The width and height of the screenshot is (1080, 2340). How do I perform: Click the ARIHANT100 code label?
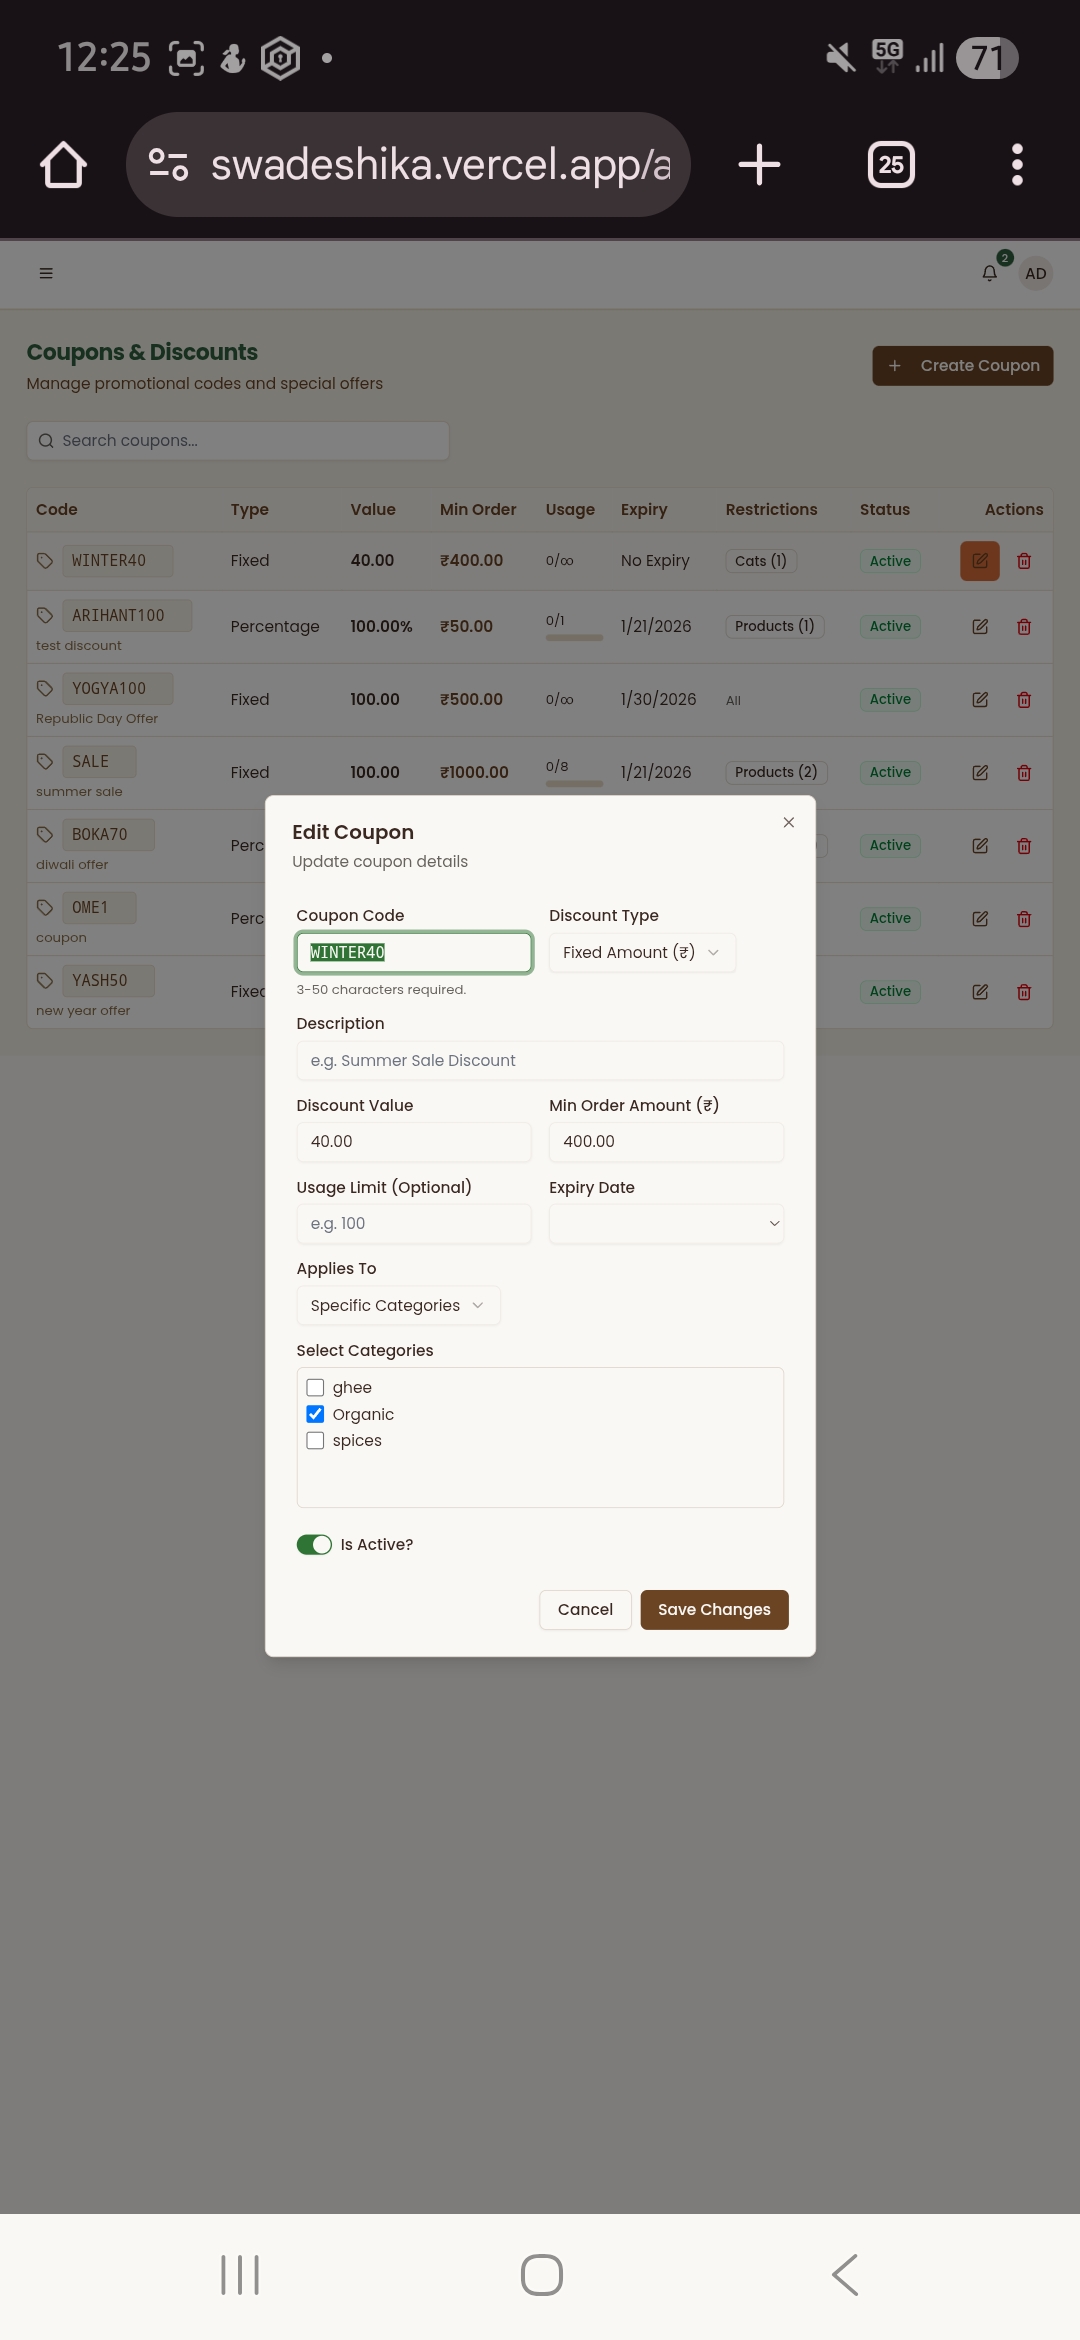click(x=127, y=616)
